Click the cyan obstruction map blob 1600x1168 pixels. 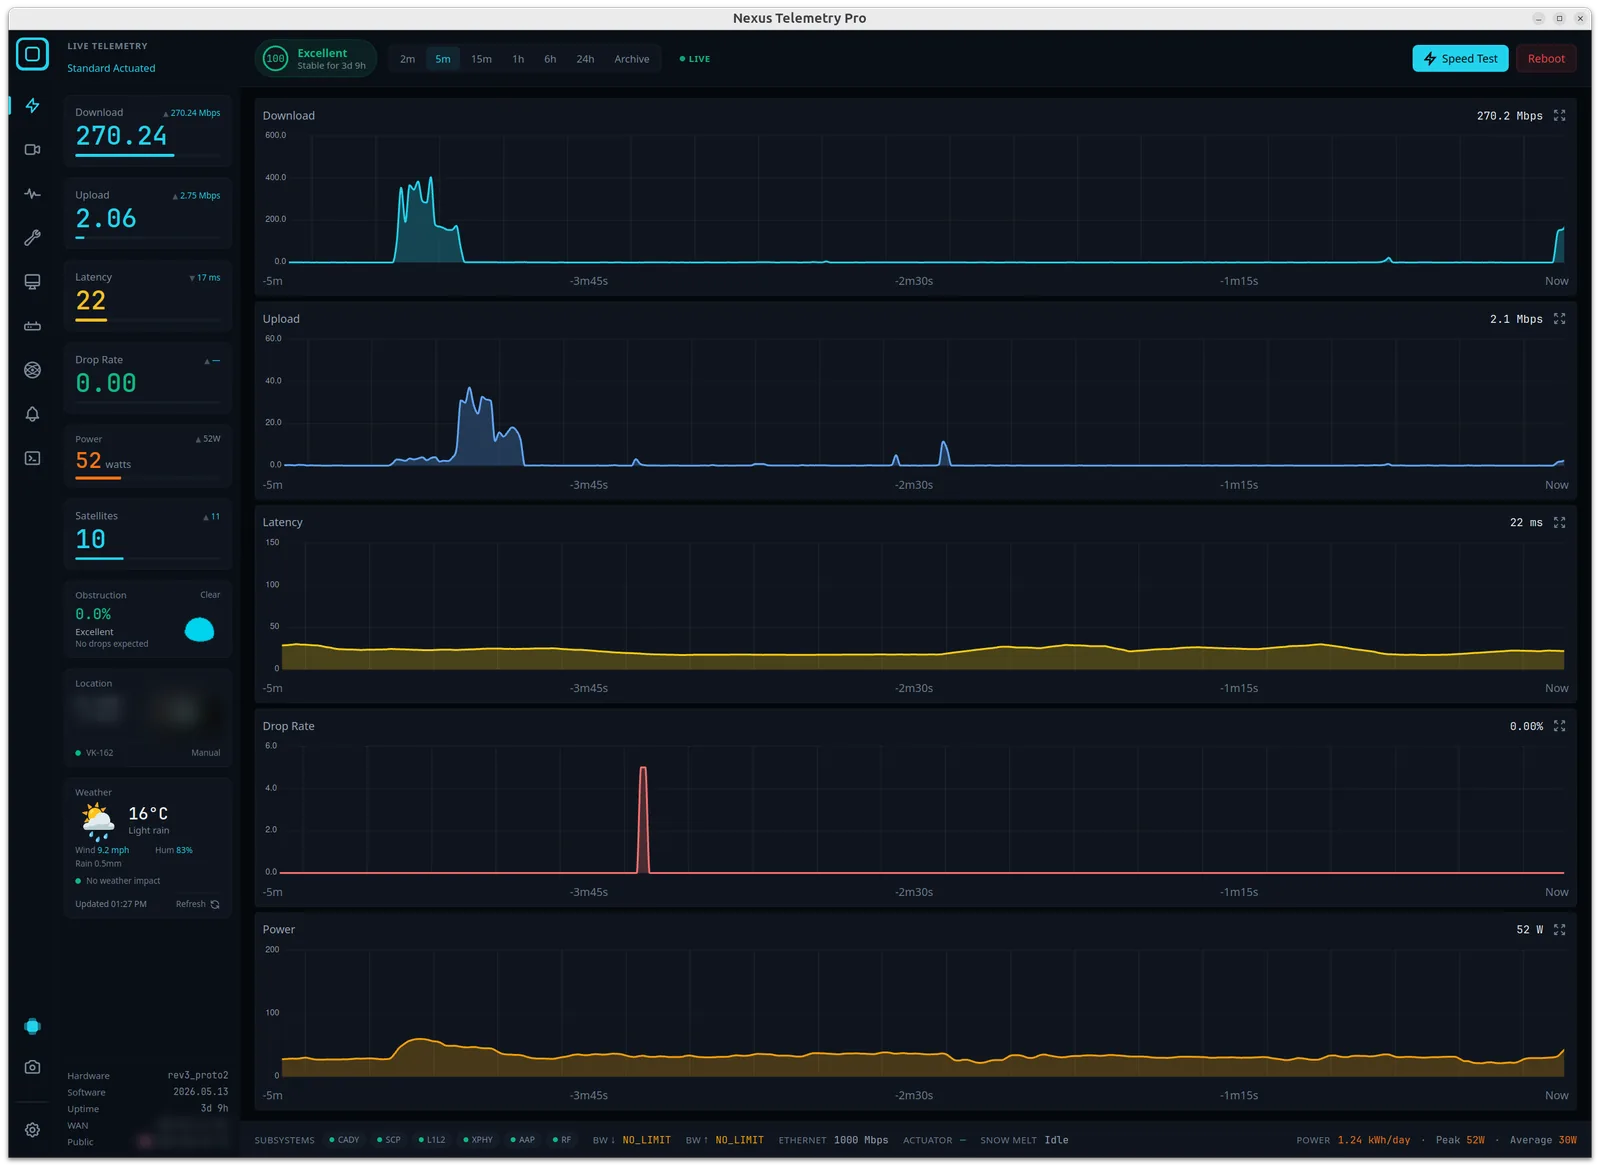click(x=199, y=629)
